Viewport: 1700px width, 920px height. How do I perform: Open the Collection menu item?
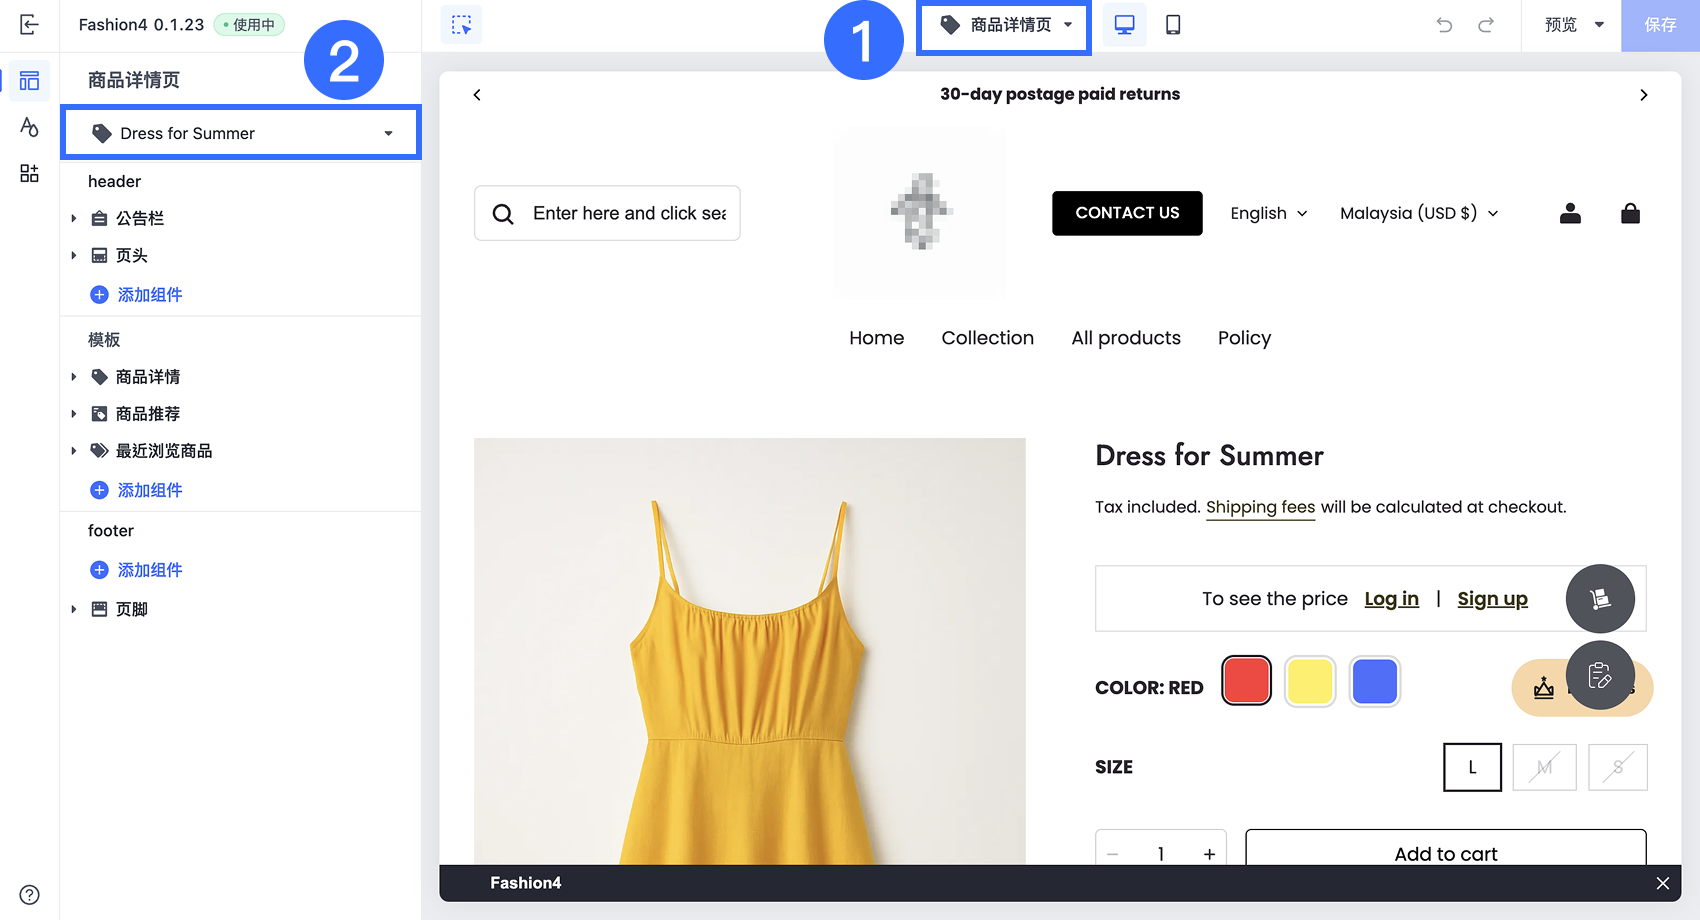(x=987, y=338)
